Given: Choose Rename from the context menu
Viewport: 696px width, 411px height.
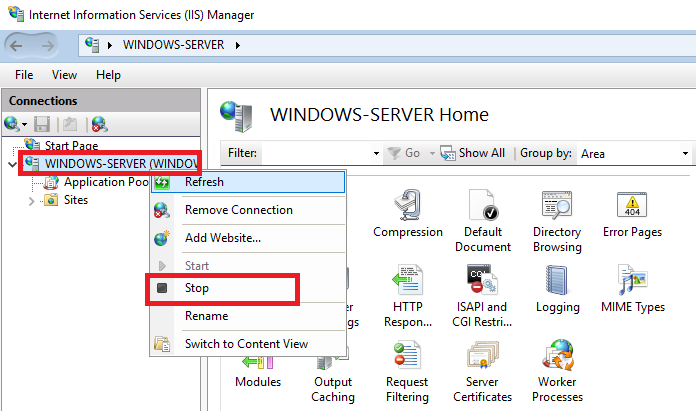Looking at the screenshot, I should (x=248, y=316).
